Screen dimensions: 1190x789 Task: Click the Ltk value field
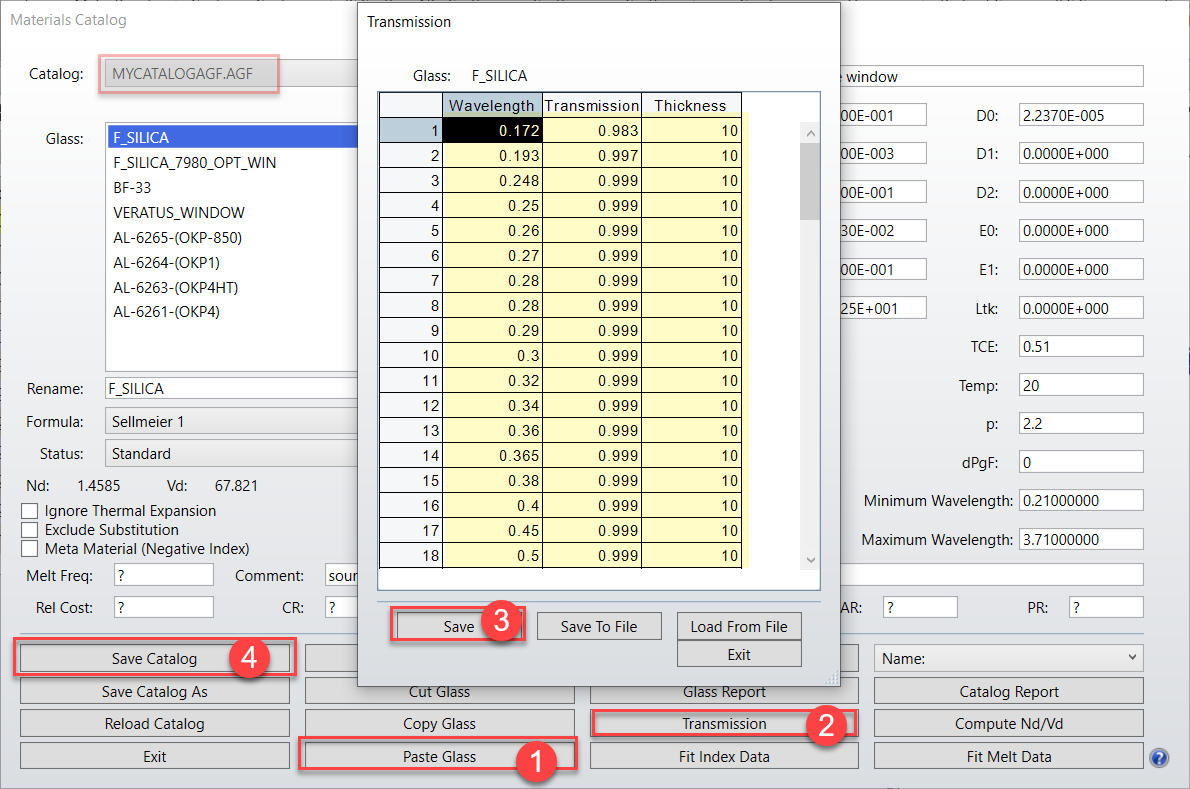pyautogui.click(x=1081, y=308)
